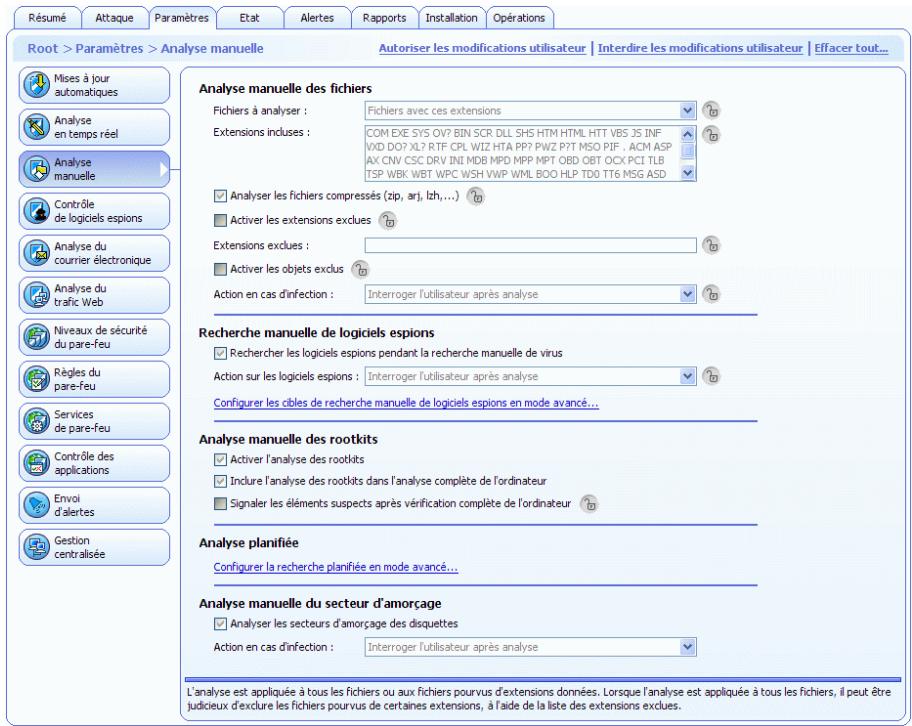The height and width of the screenshot is (726, 912).
Task: Select the Paramètres tab
Action: click(182, 18)
